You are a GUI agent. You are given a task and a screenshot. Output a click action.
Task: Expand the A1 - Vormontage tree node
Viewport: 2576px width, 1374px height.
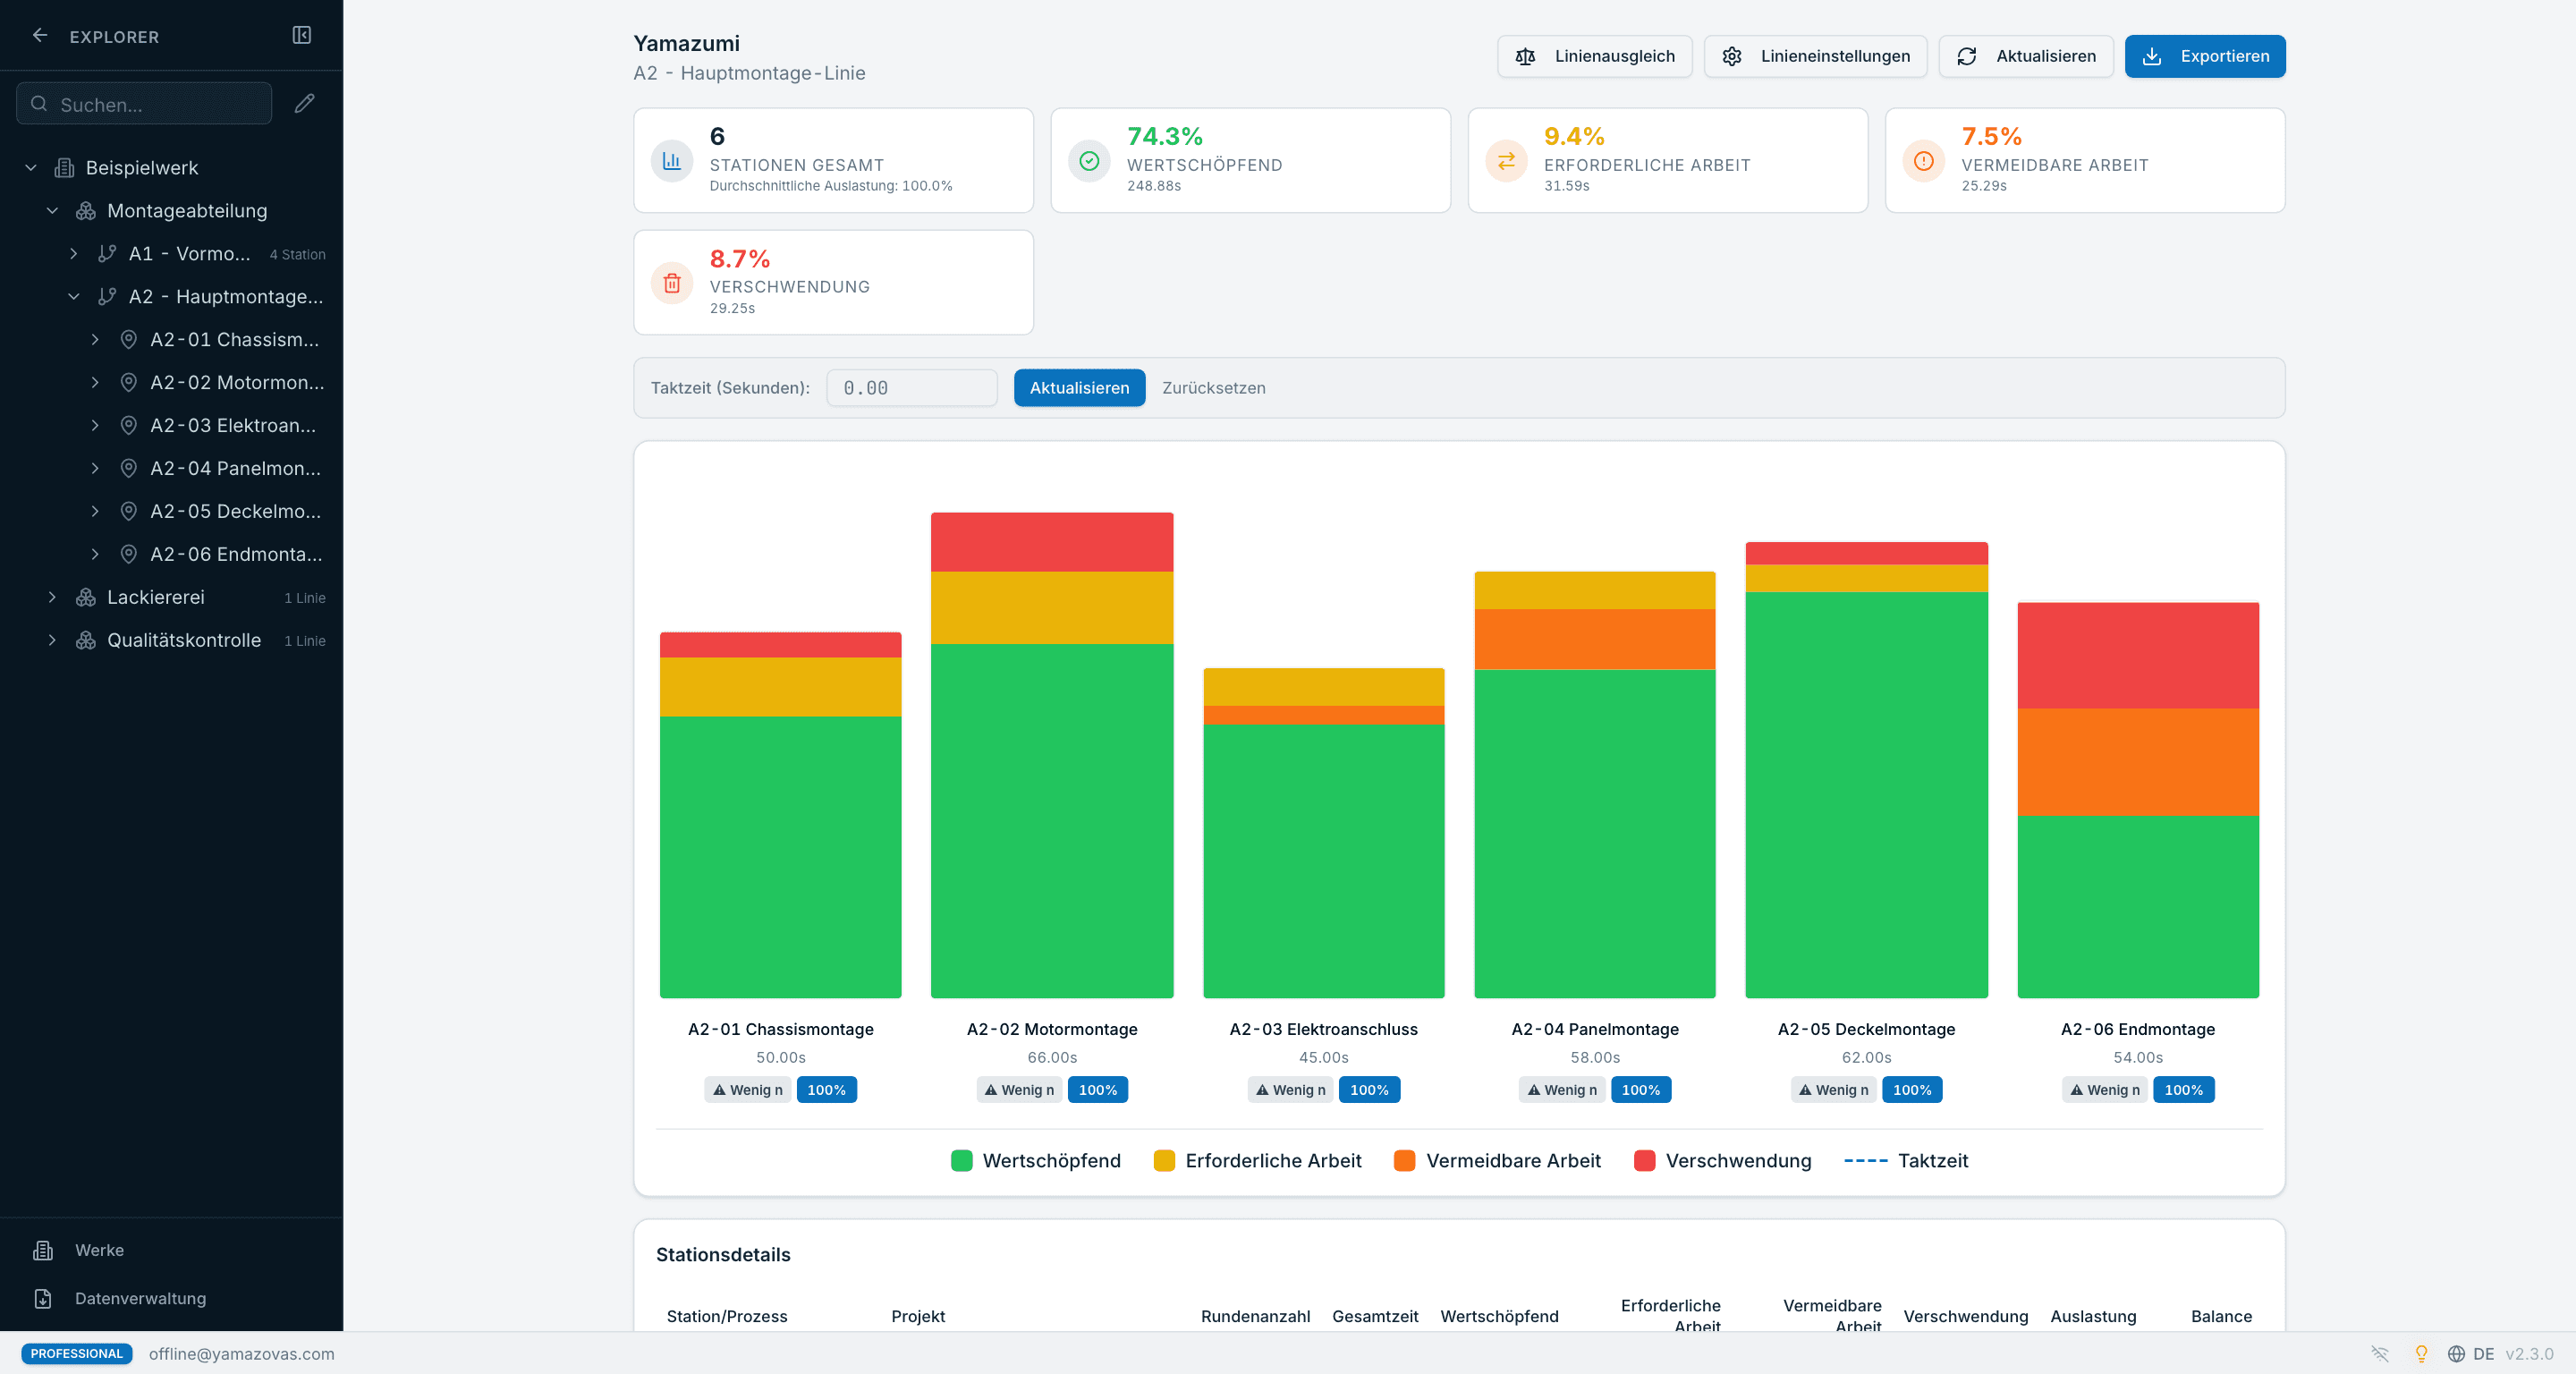pyautogui.click(x=73, y=254)
